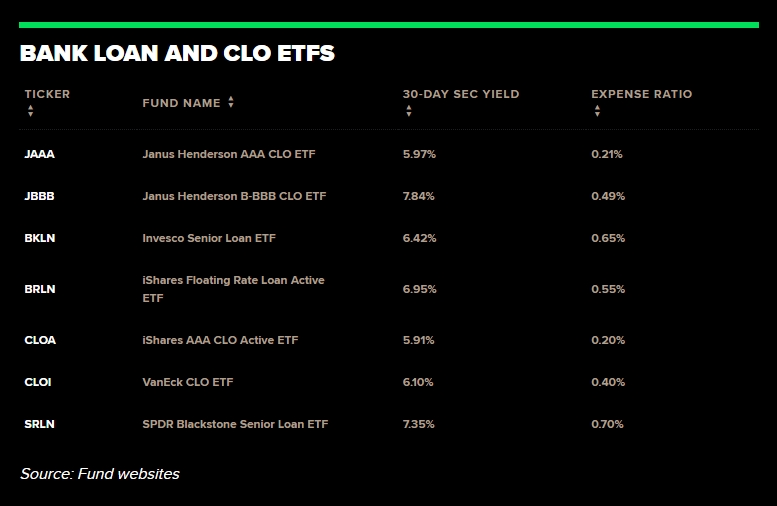Click the SRLN ticker

[x=39, y=424]
